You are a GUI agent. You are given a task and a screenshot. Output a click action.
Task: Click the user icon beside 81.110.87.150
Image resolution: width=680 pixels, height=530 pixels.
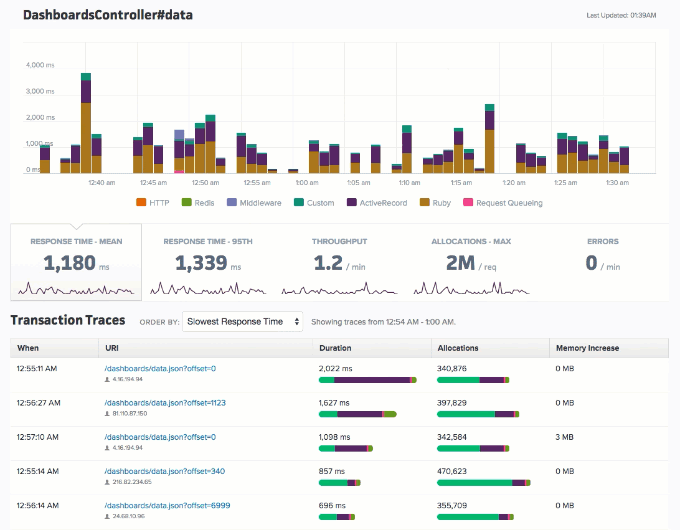(x=107, y=414)
